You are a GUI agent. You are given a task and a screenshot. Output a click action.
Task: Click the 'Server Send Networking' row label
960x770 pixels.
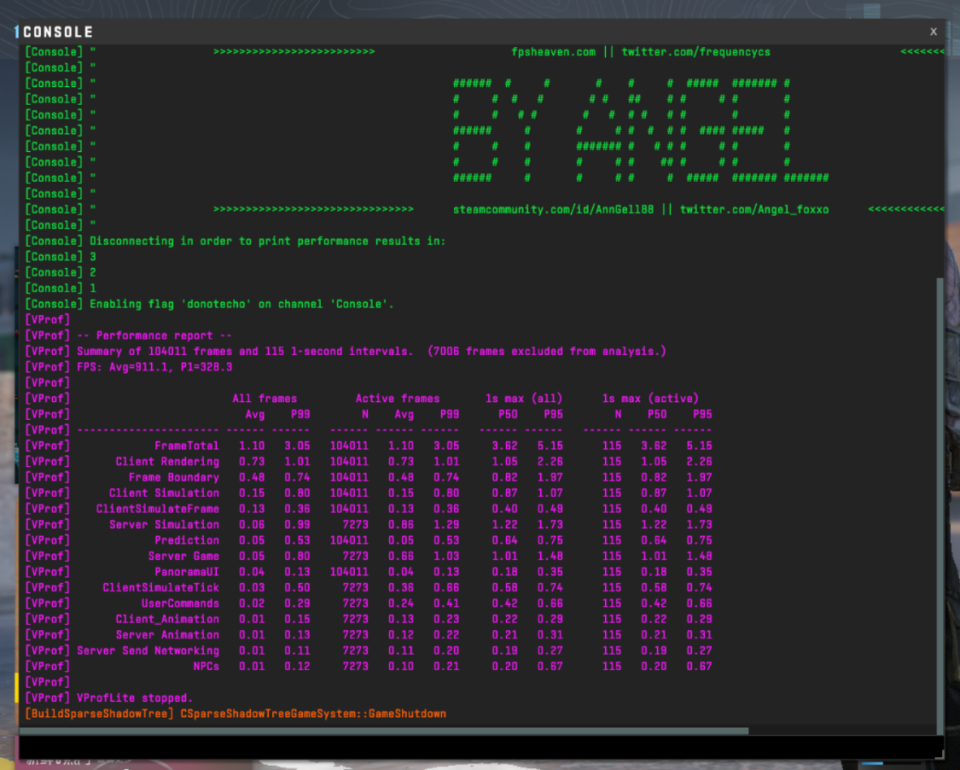(x=148, y=651)
